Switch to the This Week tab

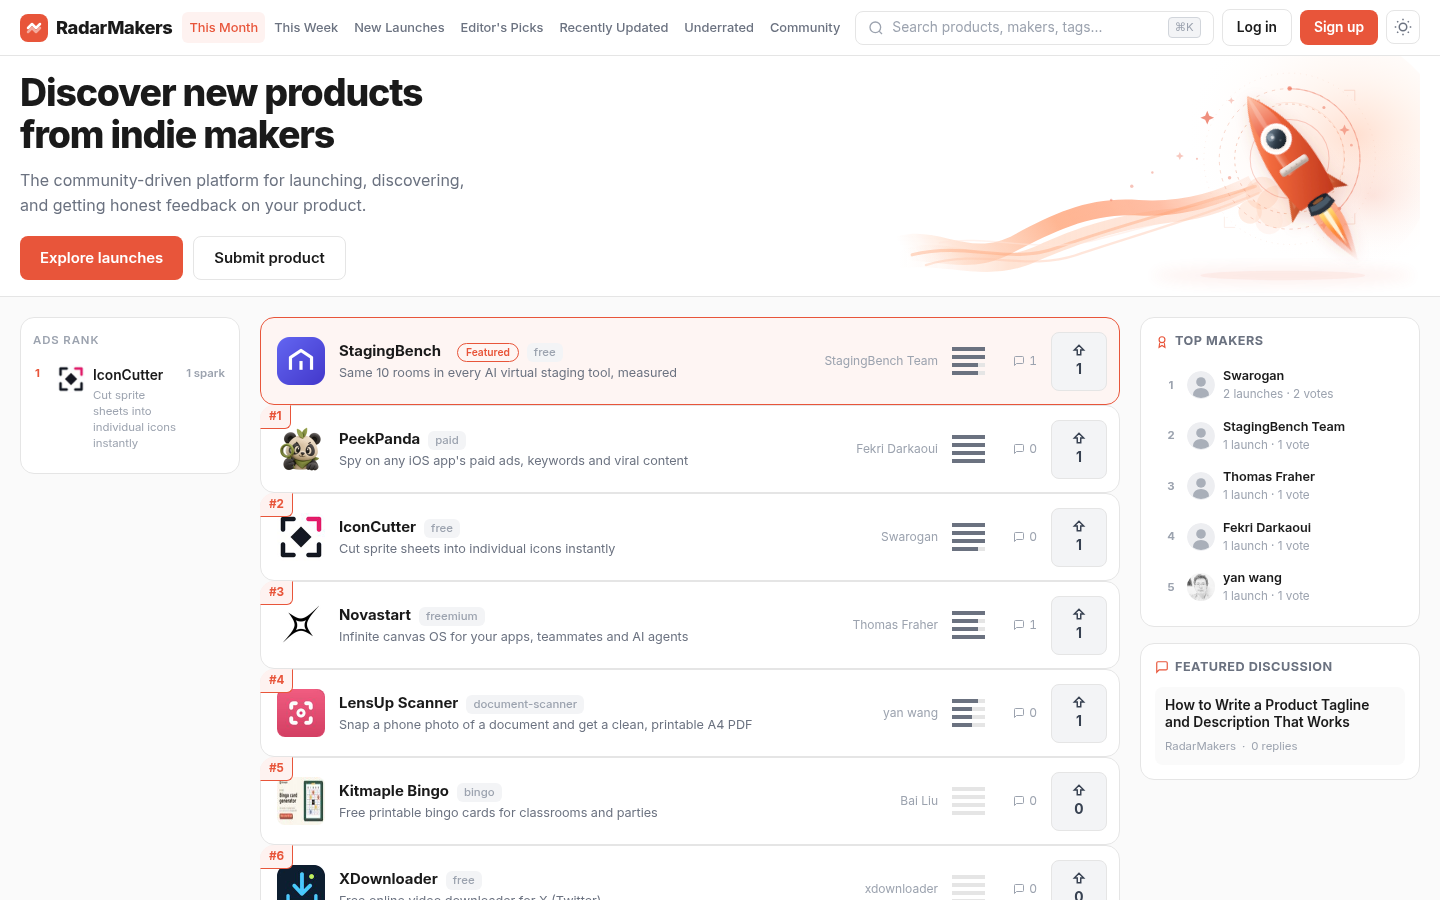click(x=306, y=28)
